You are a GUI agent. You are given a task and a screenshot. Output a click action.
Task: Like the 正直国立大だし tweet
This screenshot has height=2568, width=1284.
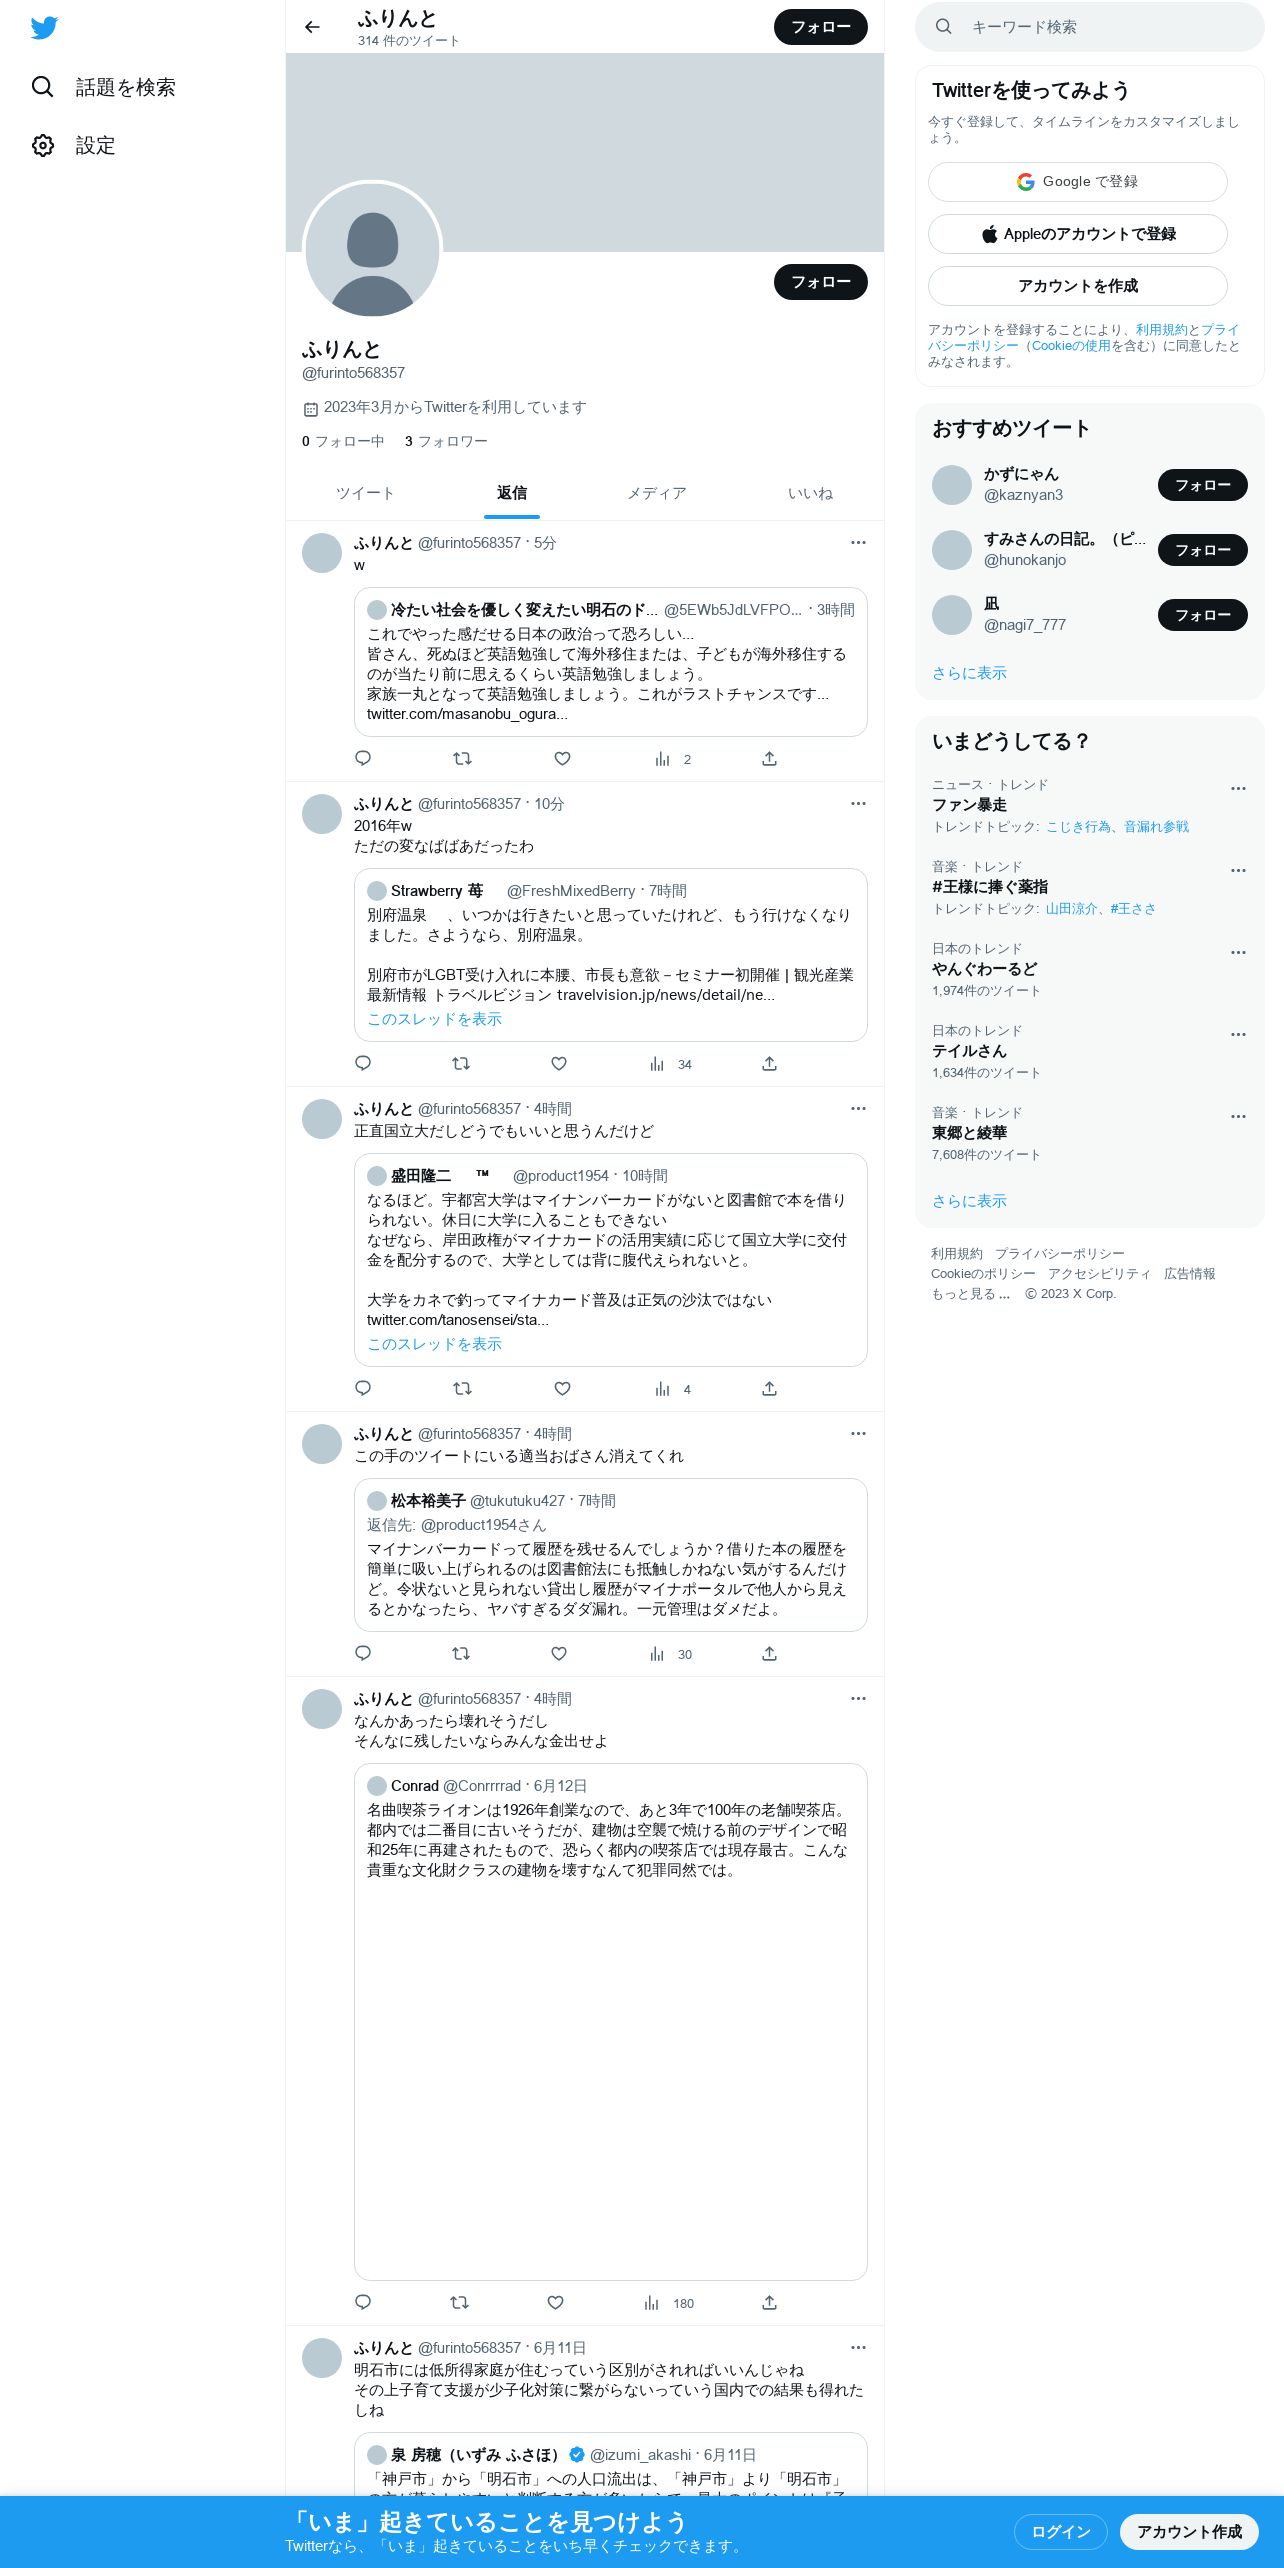[562, 1389]
